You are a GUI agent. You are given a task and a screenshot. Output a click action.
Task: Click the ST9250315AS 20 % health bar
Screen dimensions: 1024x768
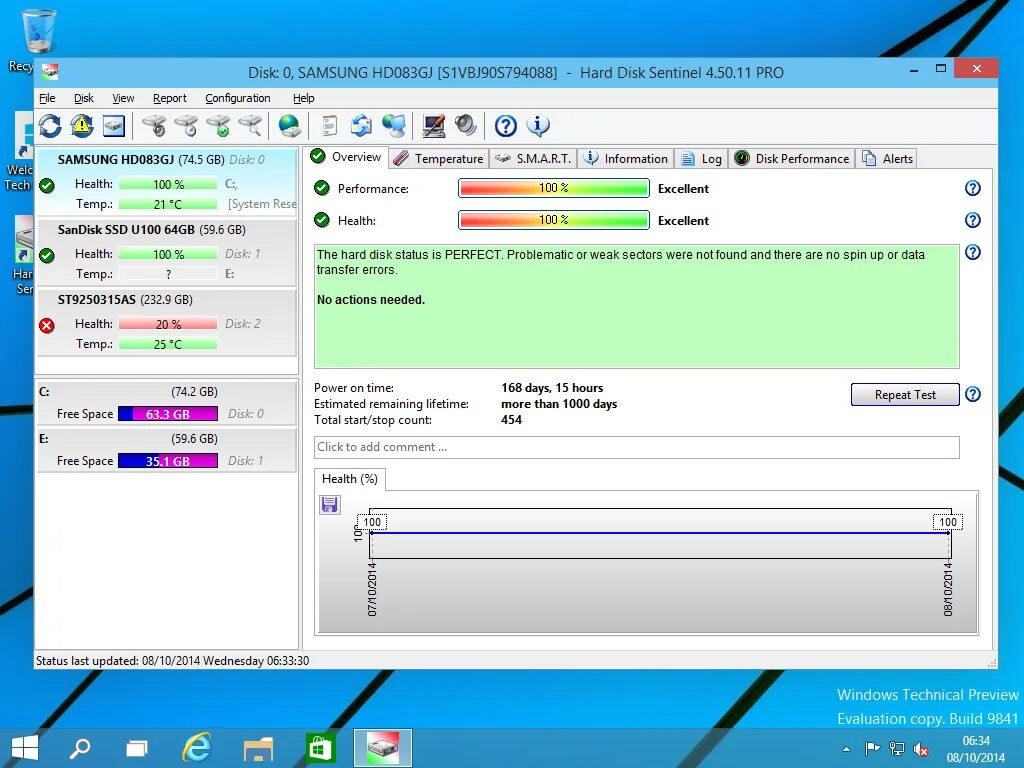click(x=168, y=324)
